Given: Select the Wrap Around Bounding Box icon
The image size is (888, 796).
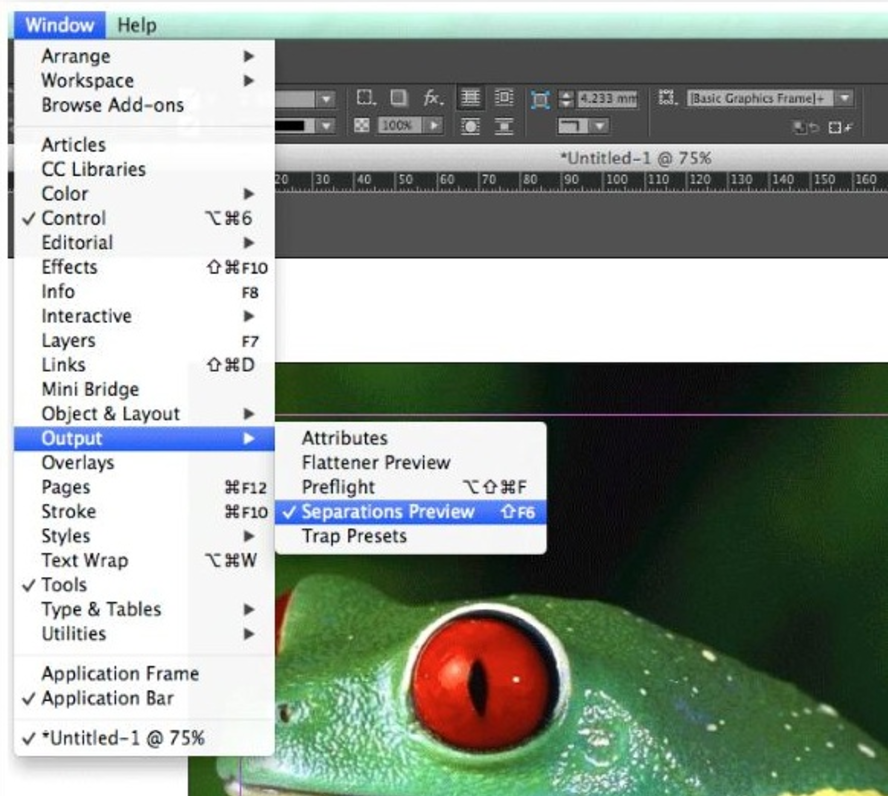Looking at the screenshot, I should 506,96.
